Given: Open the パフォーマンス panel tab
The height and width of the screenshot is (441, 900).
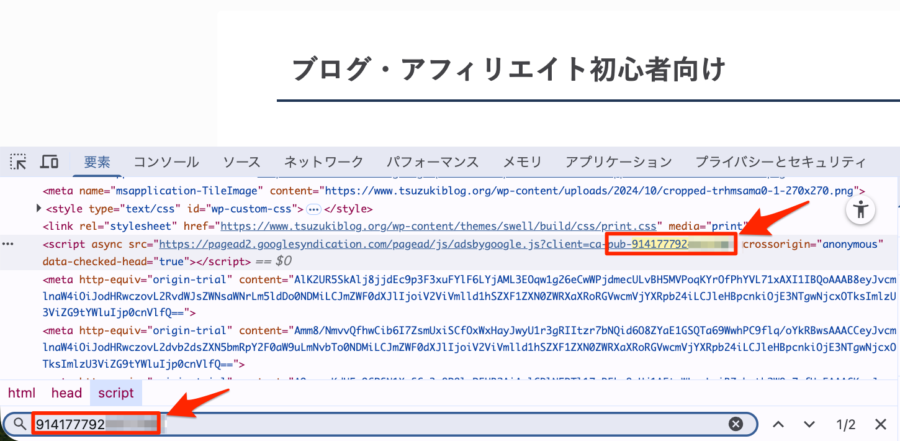Looking at the screenshot, I should coord(432,162).
